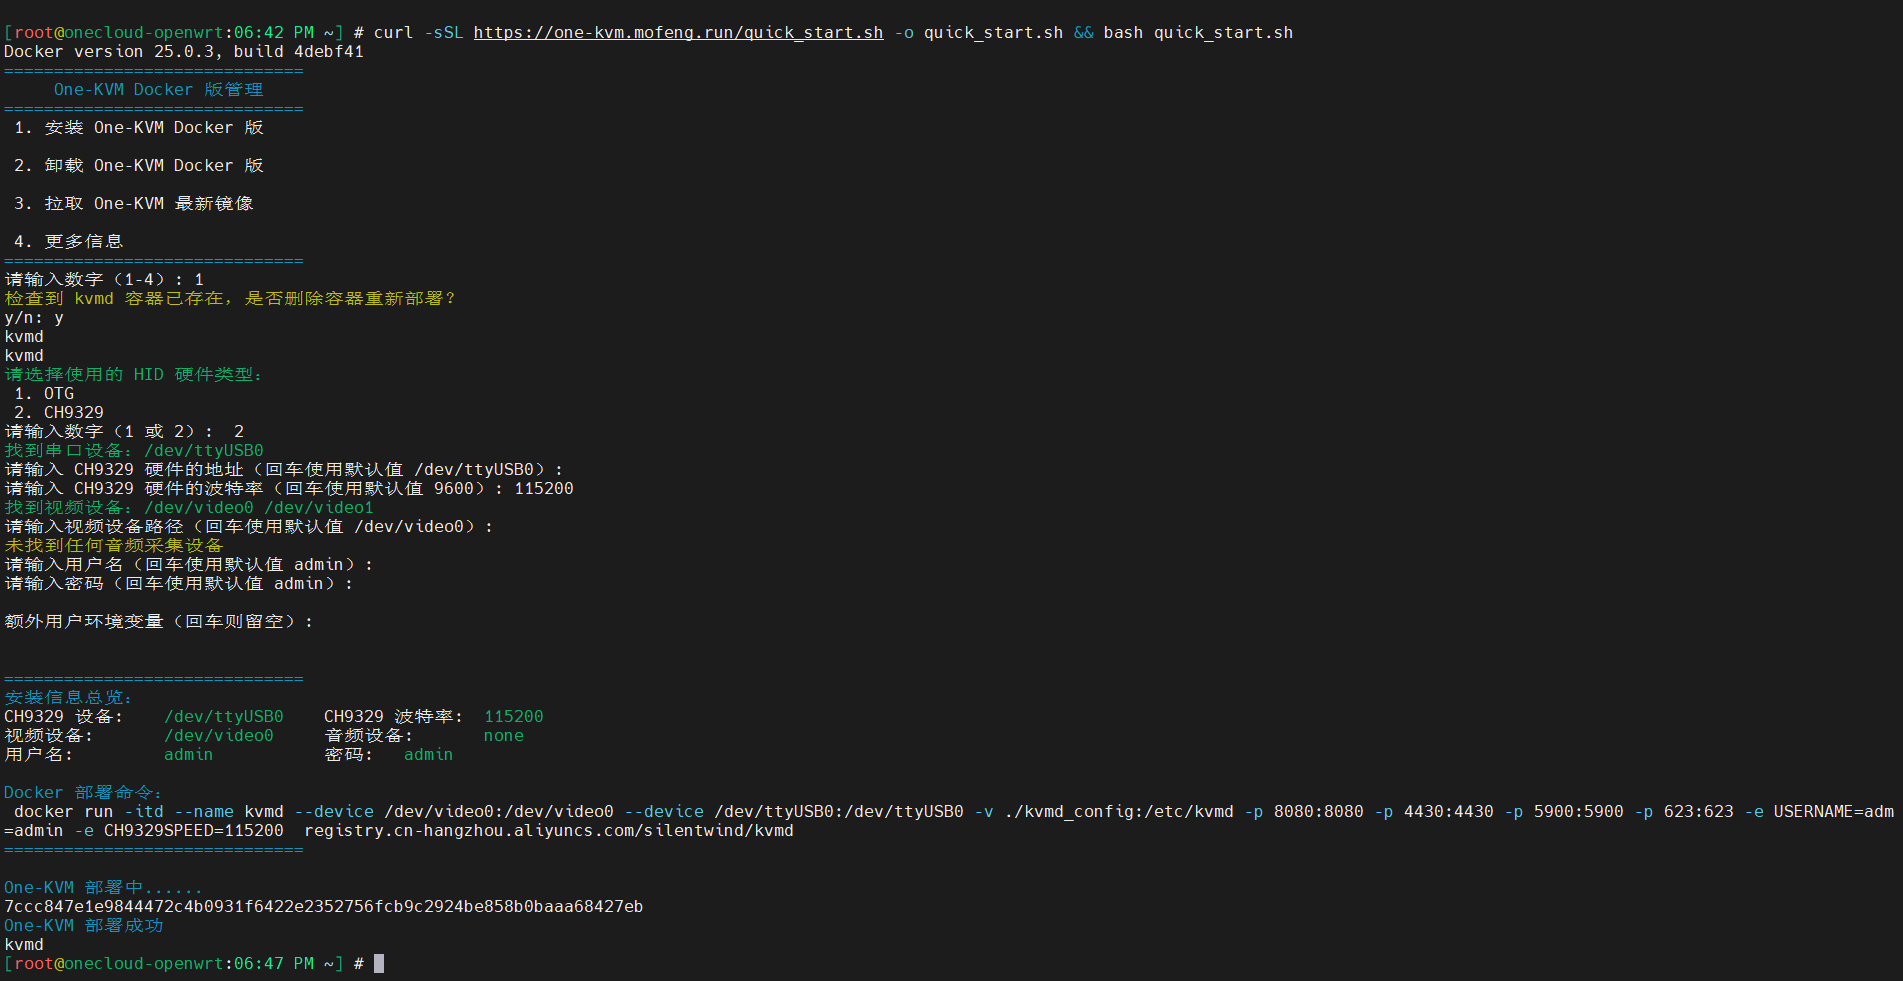Select menu option 2 卸载 One-KVM Docker 版
The height and width of the screenshot is (981, 1903).
tap(139, 165)
